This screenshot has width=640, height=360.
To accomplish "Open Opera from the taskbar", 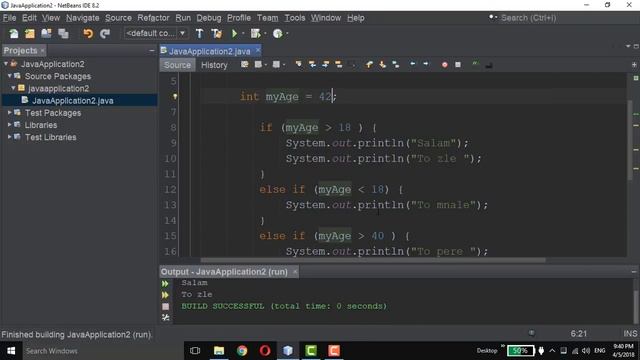I will pyautogui.click(x=265, y=351).
